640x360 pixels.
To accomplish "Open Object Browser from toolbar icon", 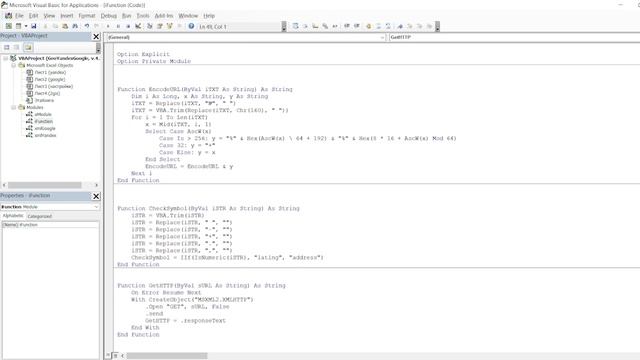I will click(x=169, y=26).
